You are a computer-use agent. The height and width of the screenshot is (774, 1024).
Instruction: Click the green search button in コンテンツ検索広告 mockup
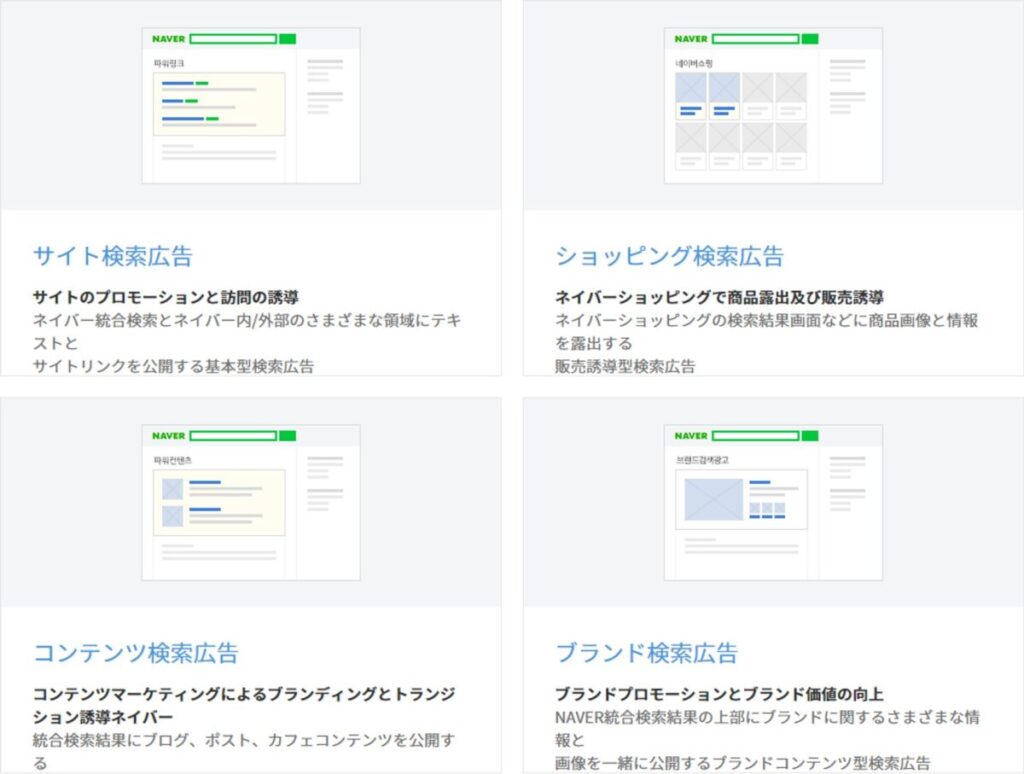286,435
